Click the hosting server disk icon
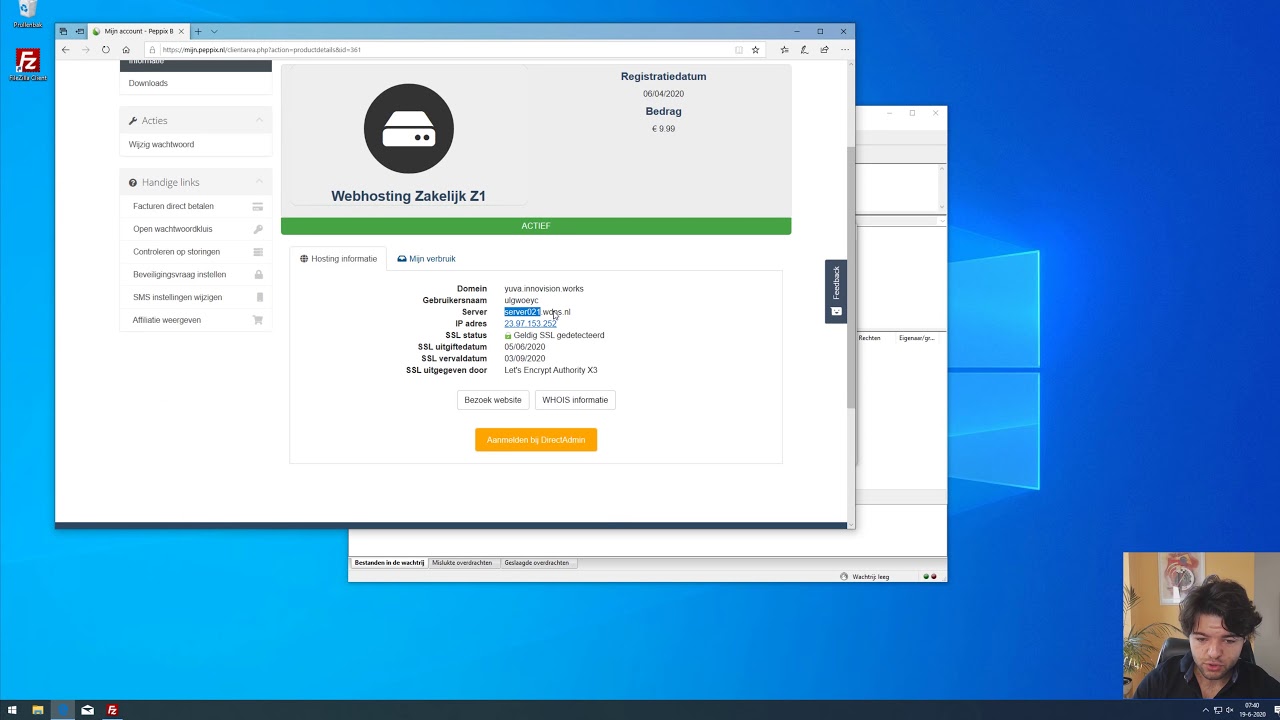1280x720 pixels. (409, 129)
